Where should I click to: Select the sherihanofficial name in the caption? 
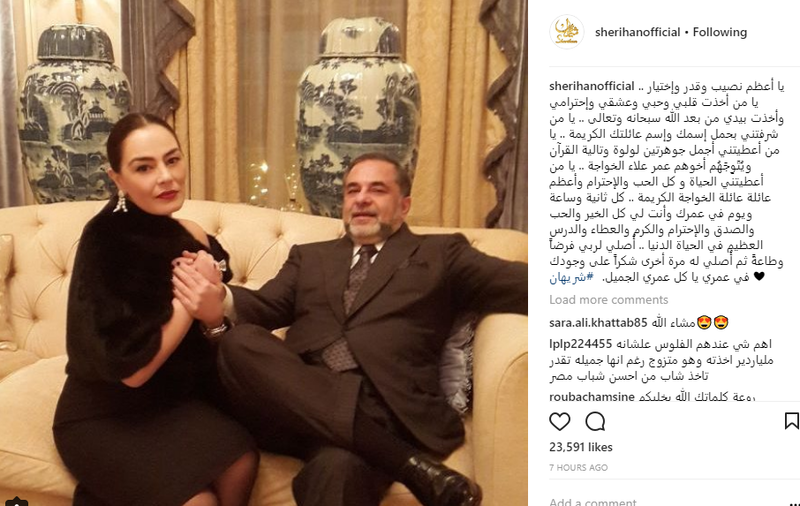coord(591,86)
